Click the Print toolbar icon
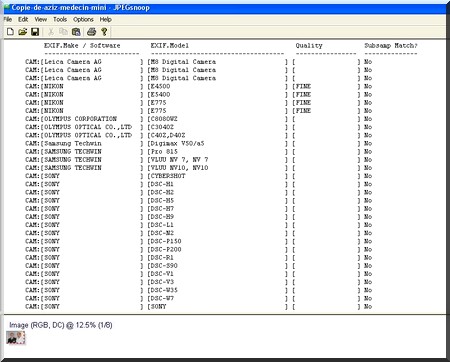The height and width of the screenshot is (362, 450). coord(91,32)
